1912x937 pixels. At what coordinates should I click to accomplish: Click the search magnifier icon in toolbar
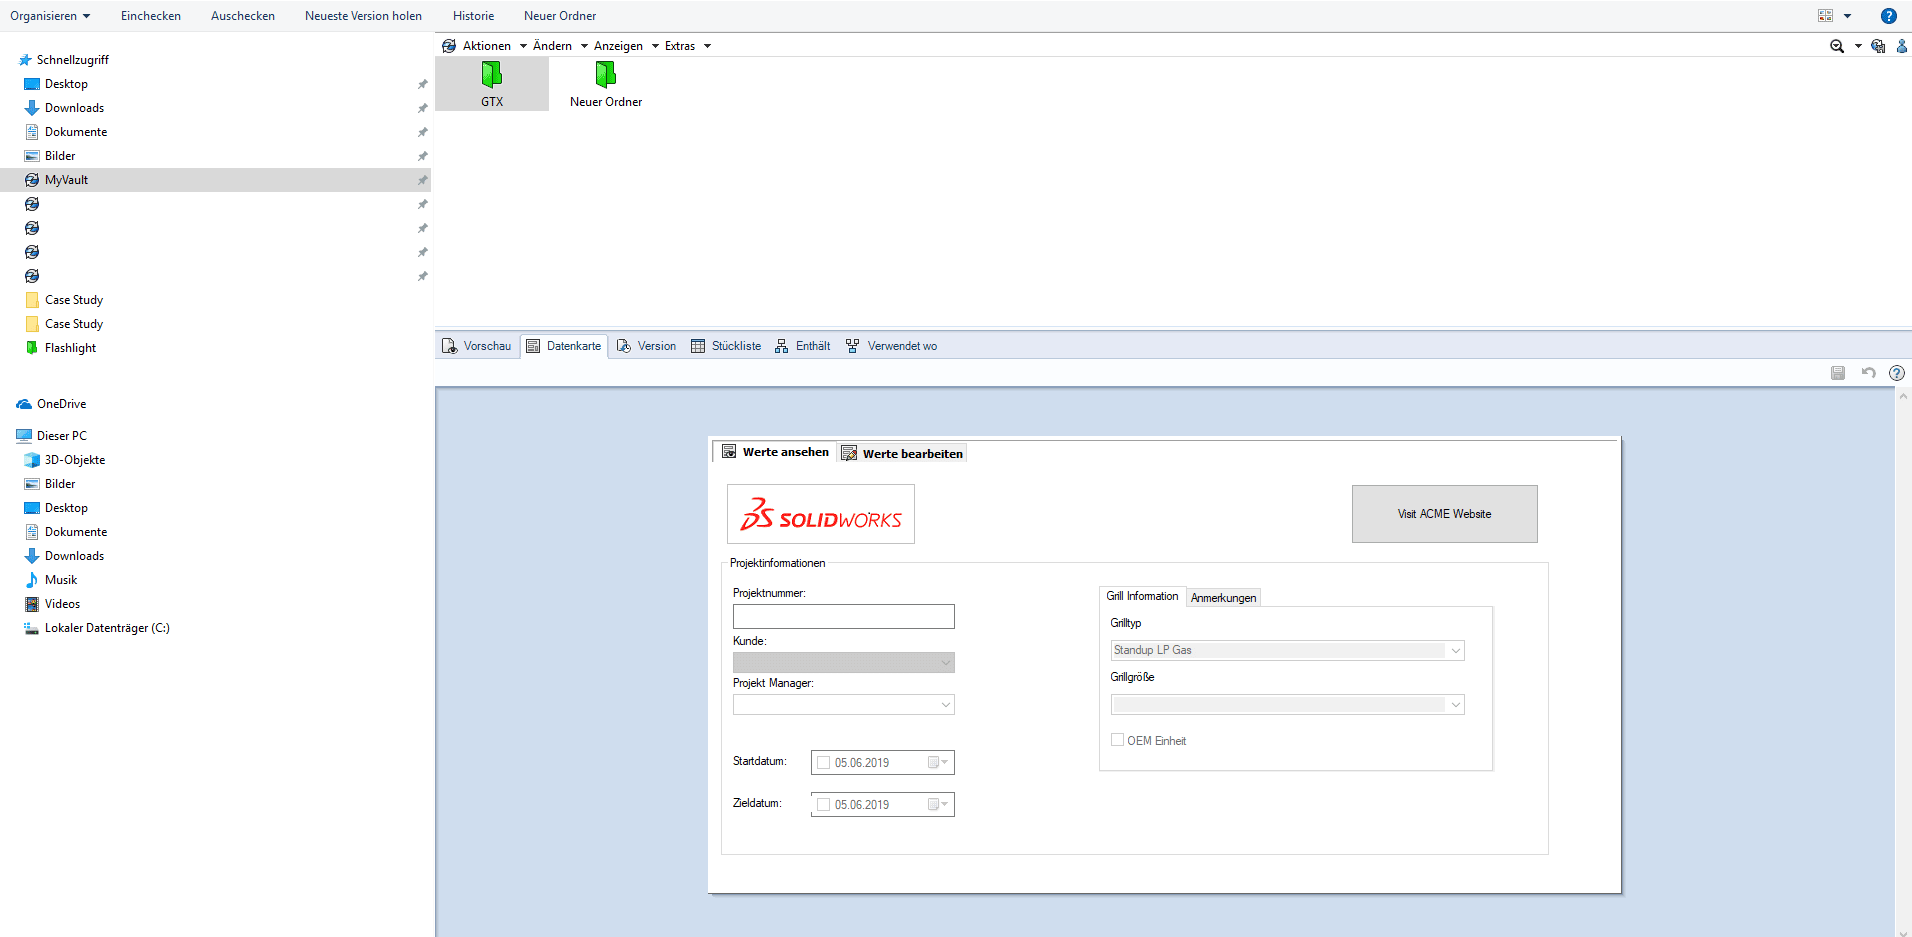(1836, 46)
